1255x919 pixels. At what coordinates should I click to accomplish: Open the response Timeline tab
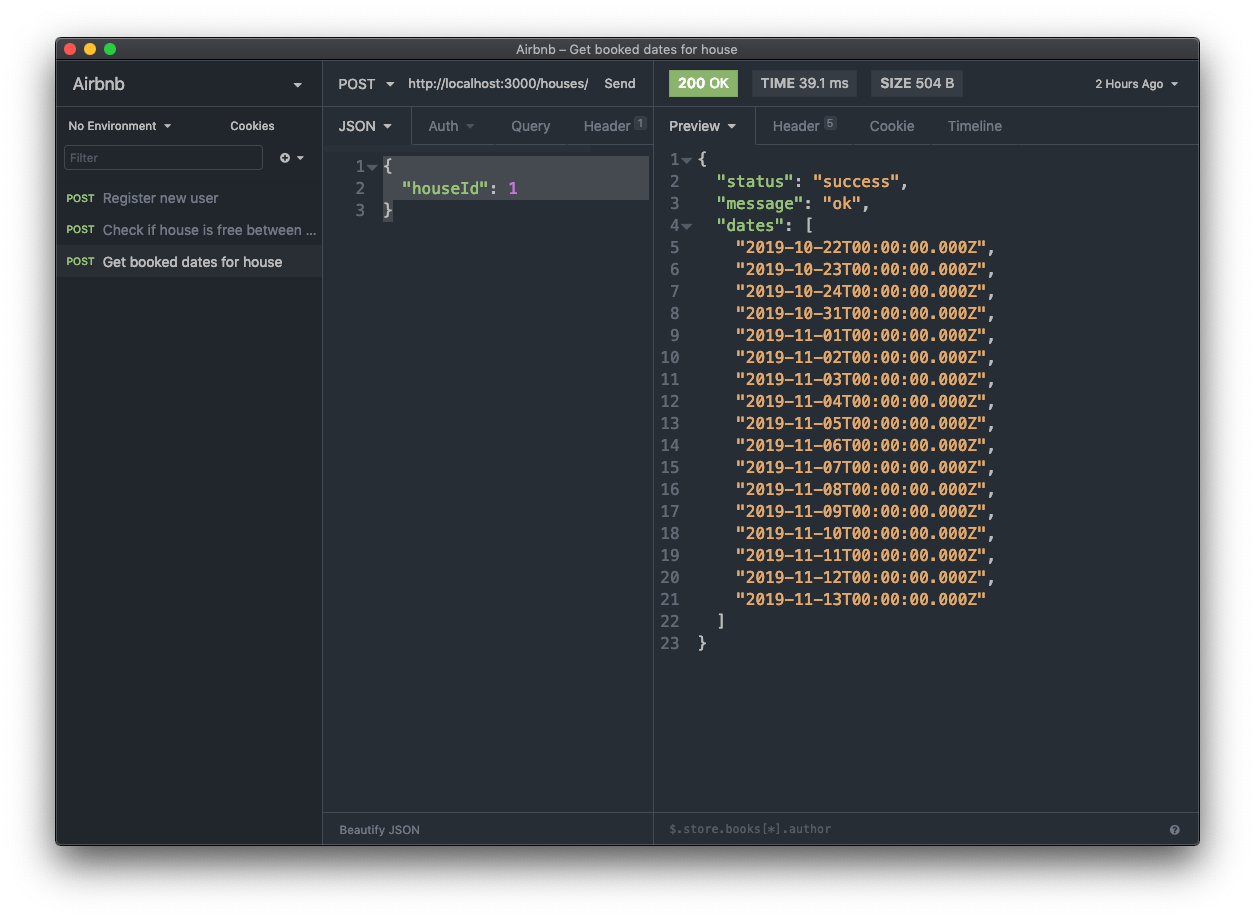tap(974, 126)
